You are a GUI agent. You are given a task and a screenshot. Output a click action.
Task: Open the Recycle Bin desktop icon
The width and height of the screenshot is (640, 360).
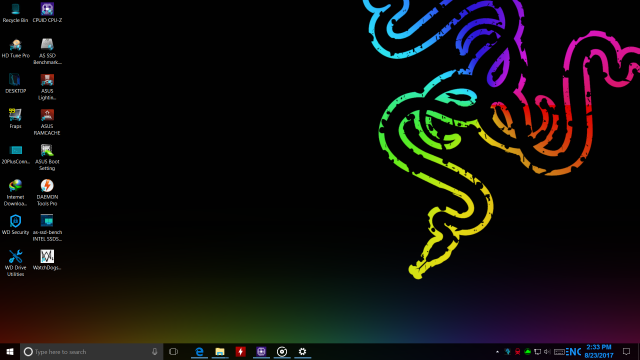tap(16, 13)
